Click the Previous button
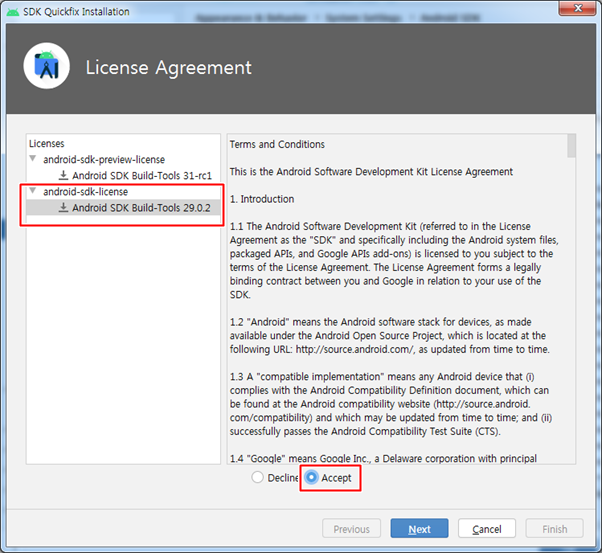Screen dimensions: 602x553 tap(351, 528)
